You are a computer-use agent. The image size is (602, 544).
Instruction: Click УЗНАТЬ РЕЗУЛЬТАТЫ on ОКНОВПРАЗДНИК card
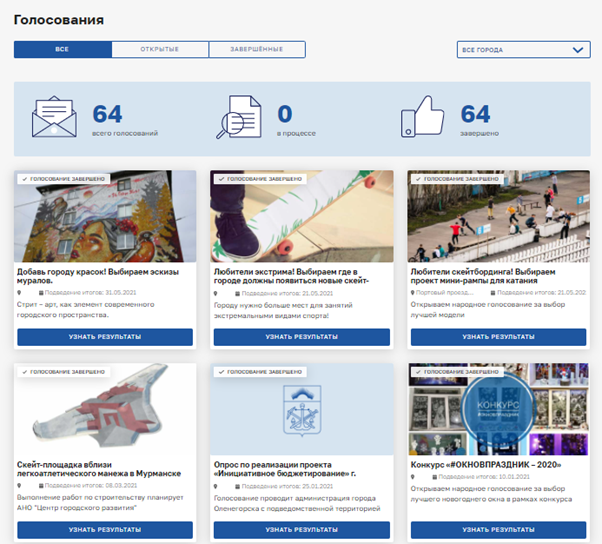click(x=498, y=530)
